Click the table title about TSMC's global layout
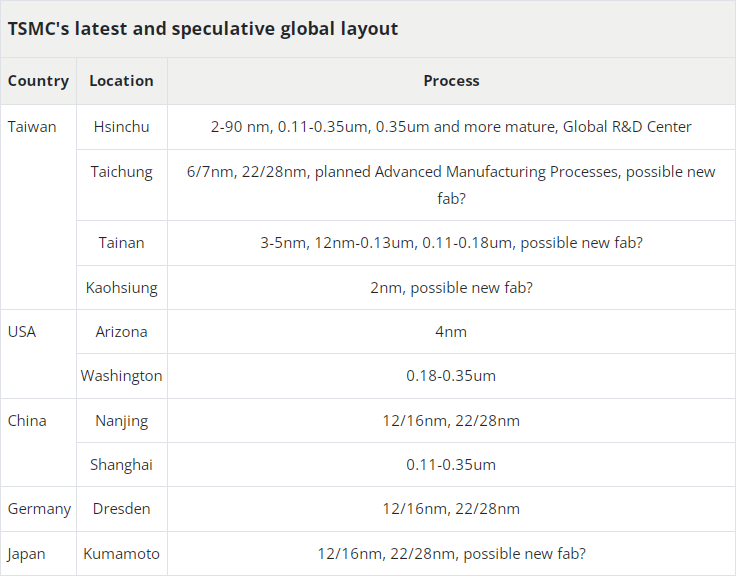Screen dimensions: 736x576 tap(203, 29)
